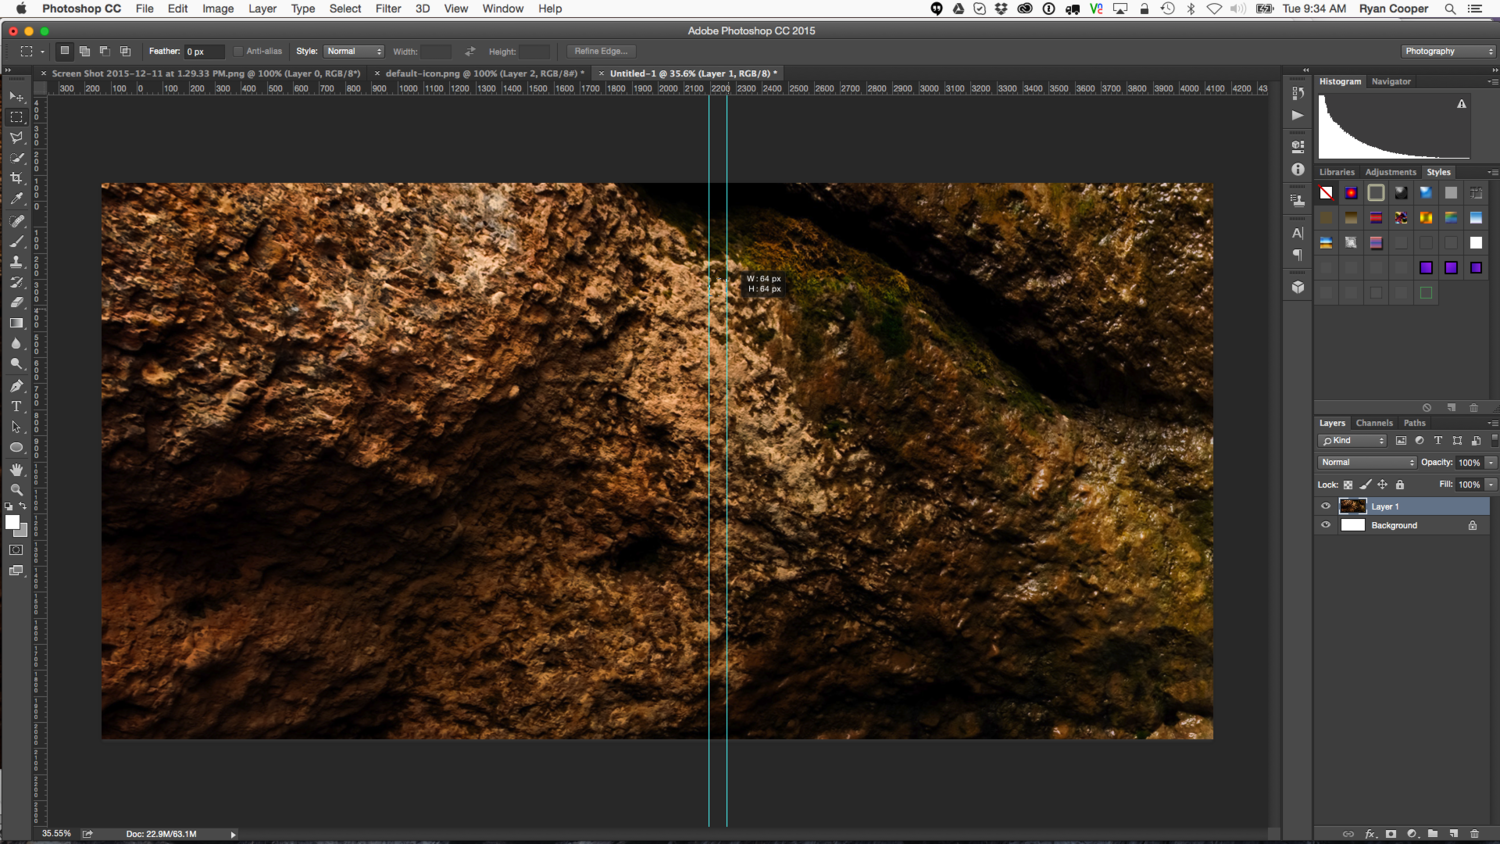Switch to the Channels tab
The width and height of the screenshot is (1500, 844).
tap(1374, 423)
